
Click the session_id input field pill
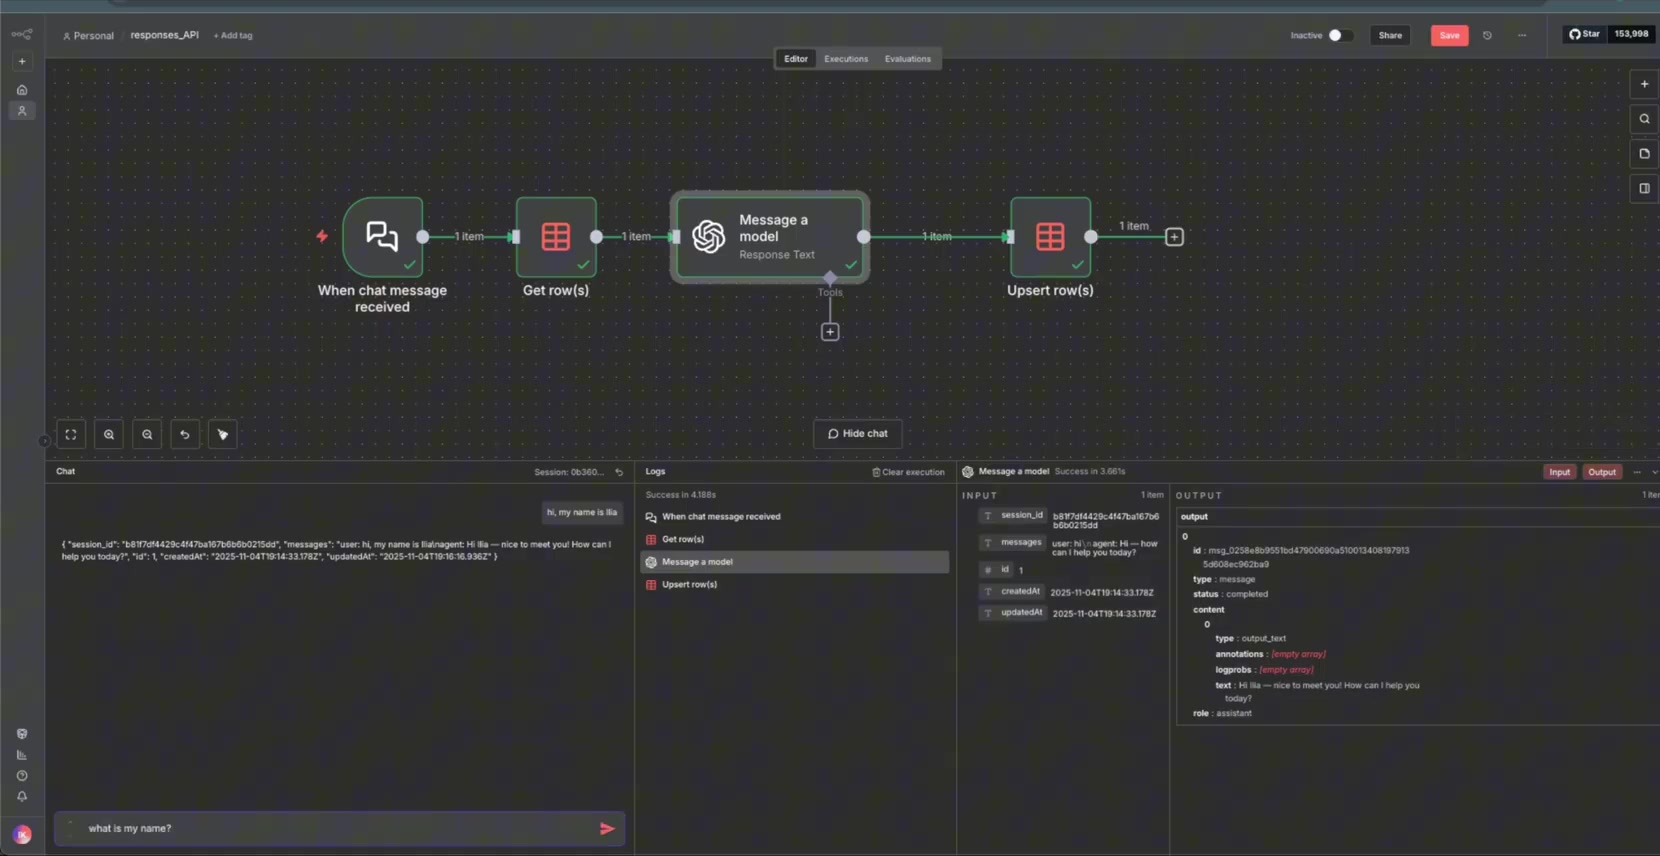tap(1013, 516)
